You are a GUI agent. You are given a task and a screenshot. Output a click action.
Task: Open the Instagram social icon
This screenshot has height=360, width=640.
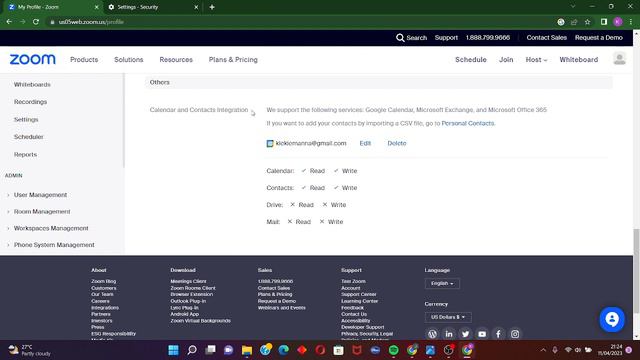click(x=515, y=334)
